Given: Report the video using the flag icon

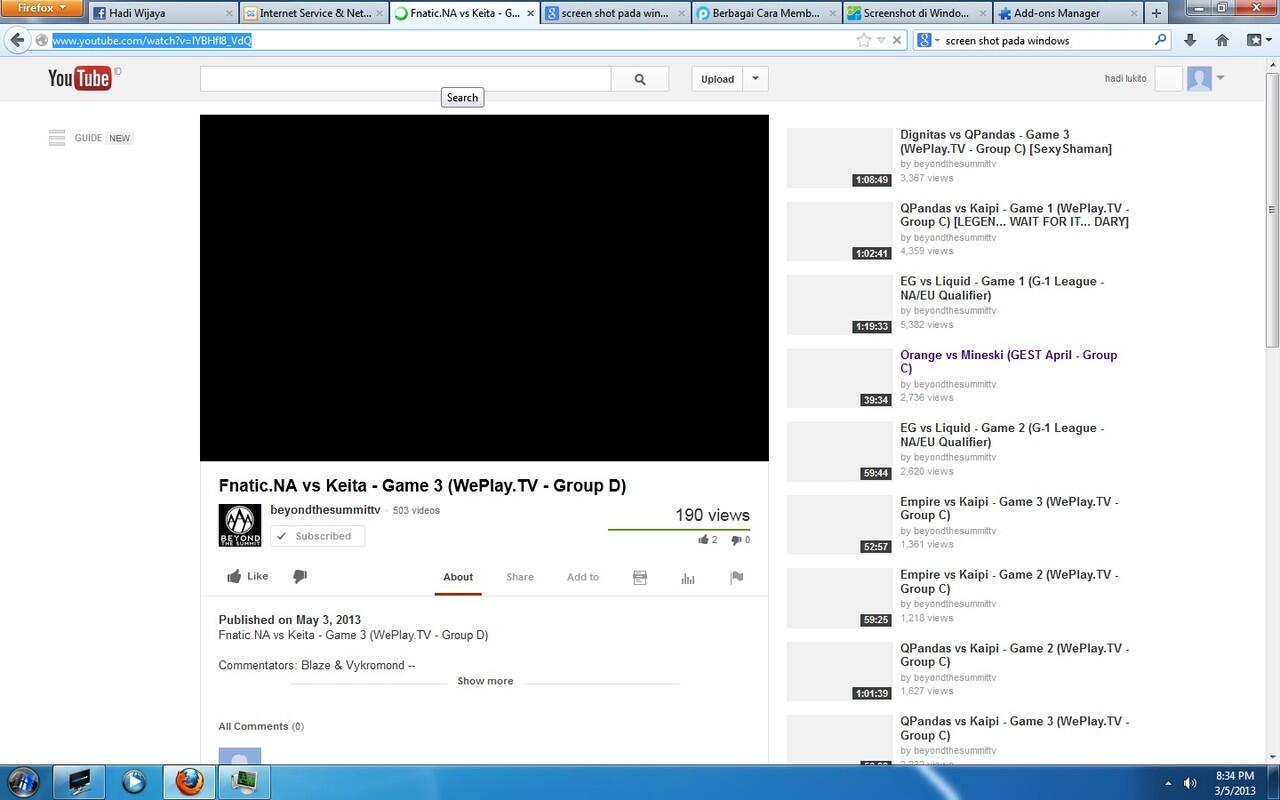Looking at the screenshot, I should pos(736,577).
